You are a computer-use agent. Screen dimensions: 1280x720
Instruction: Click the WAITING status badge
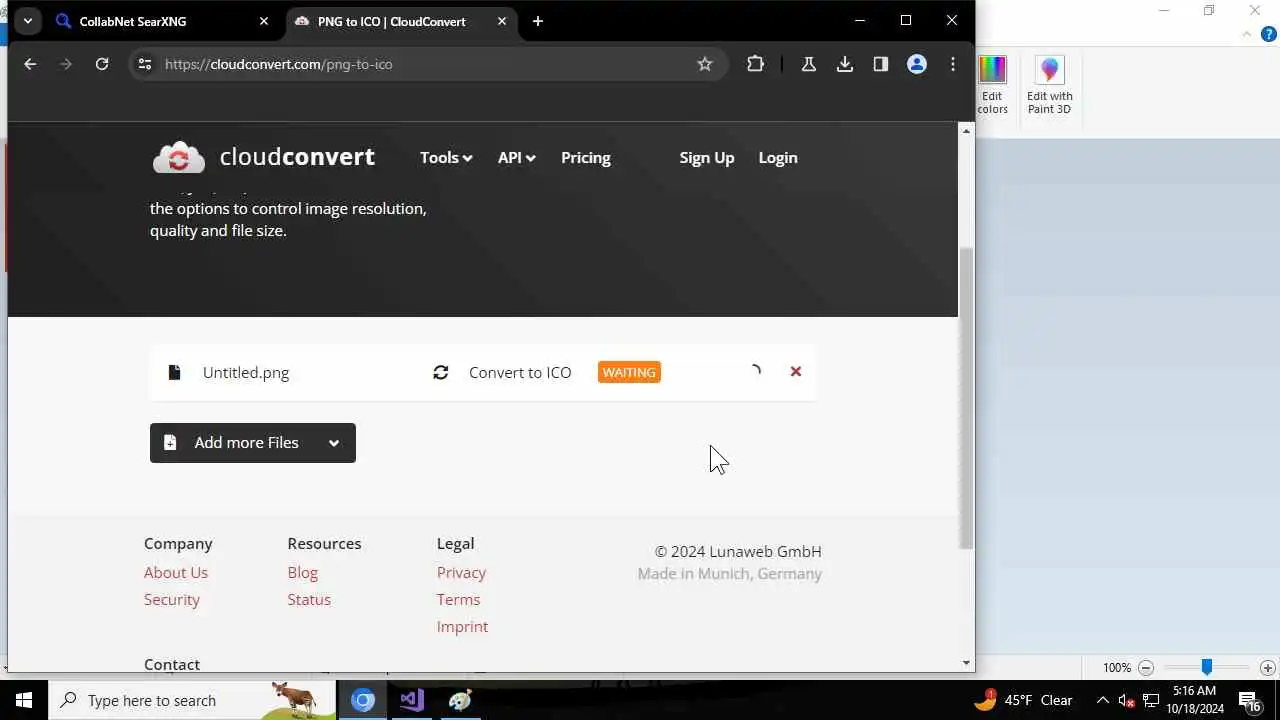[x=629, y=372]
